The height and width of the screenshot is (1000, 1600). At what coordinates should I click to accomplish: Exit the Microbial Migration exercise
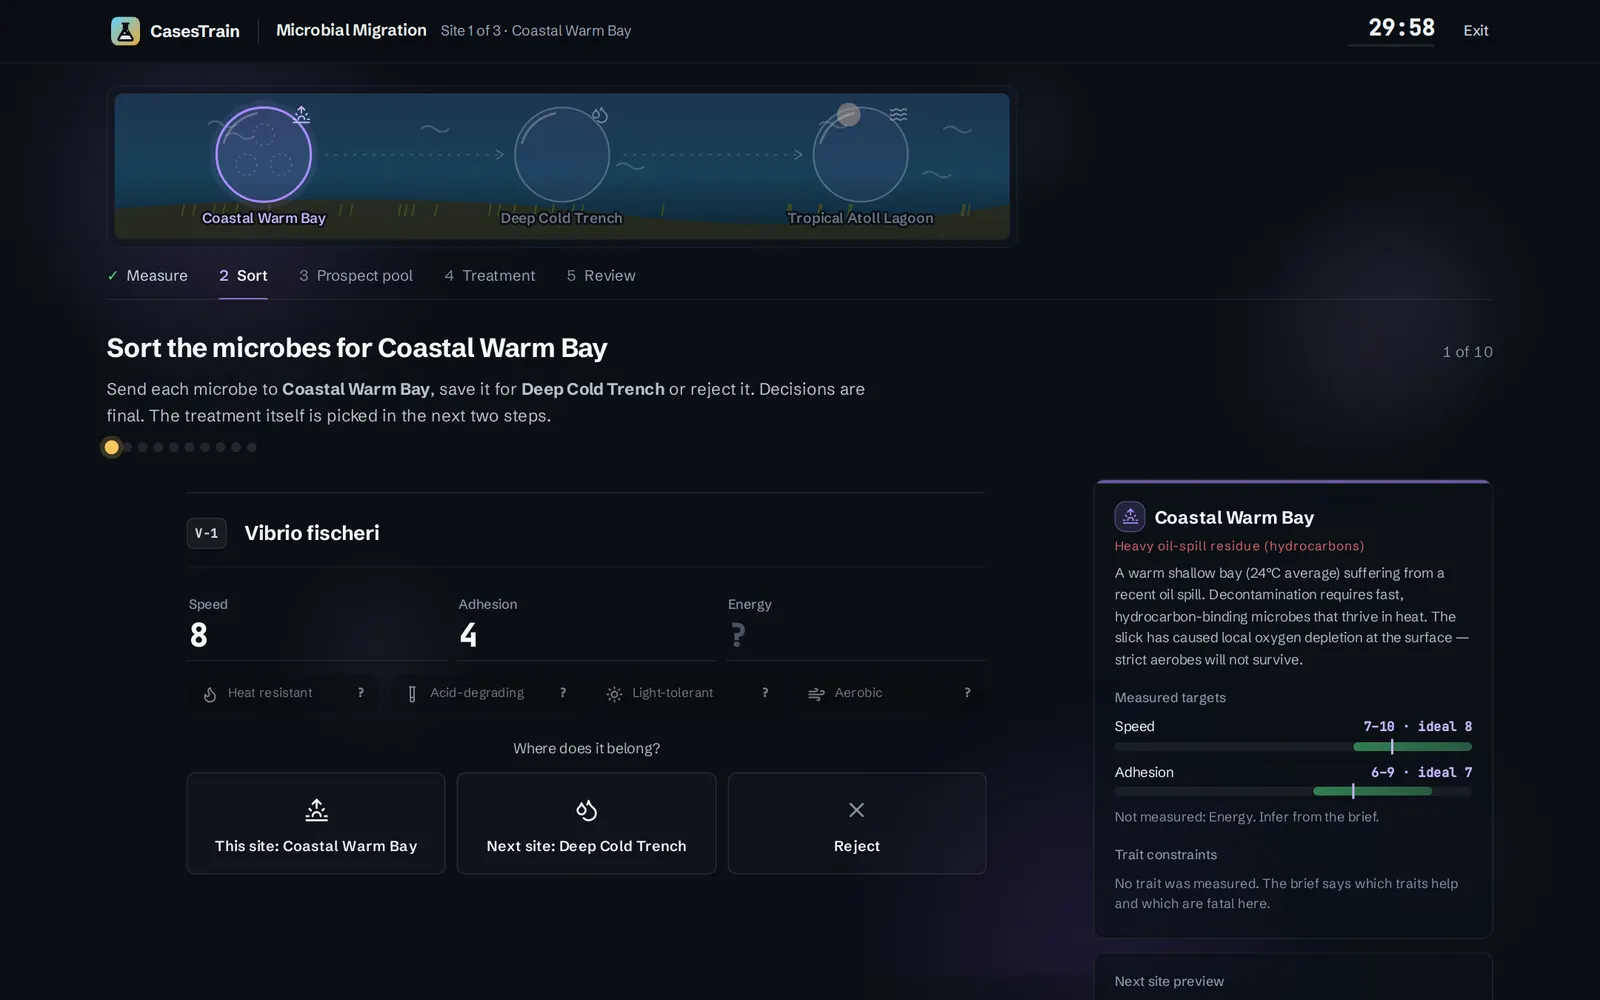(1476, 31)
